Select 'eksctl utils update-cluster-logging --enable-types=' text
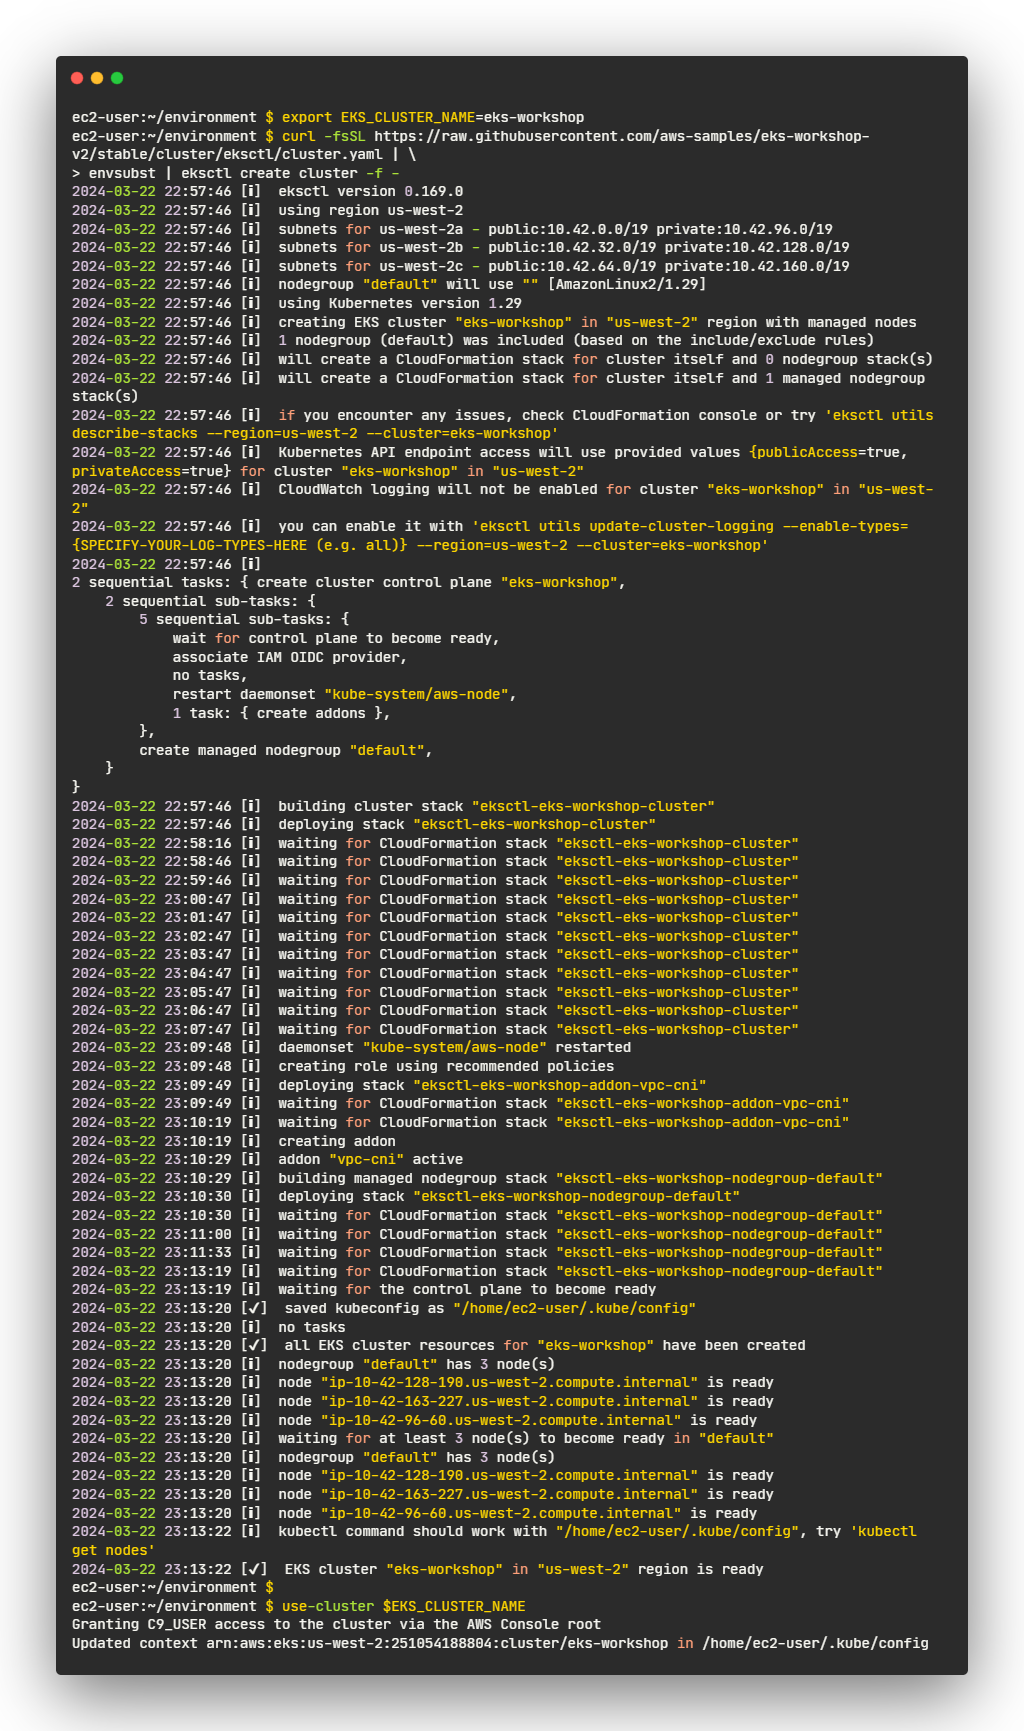The height and width of the screenshot is (1731, 1024). tap(690, 526)
